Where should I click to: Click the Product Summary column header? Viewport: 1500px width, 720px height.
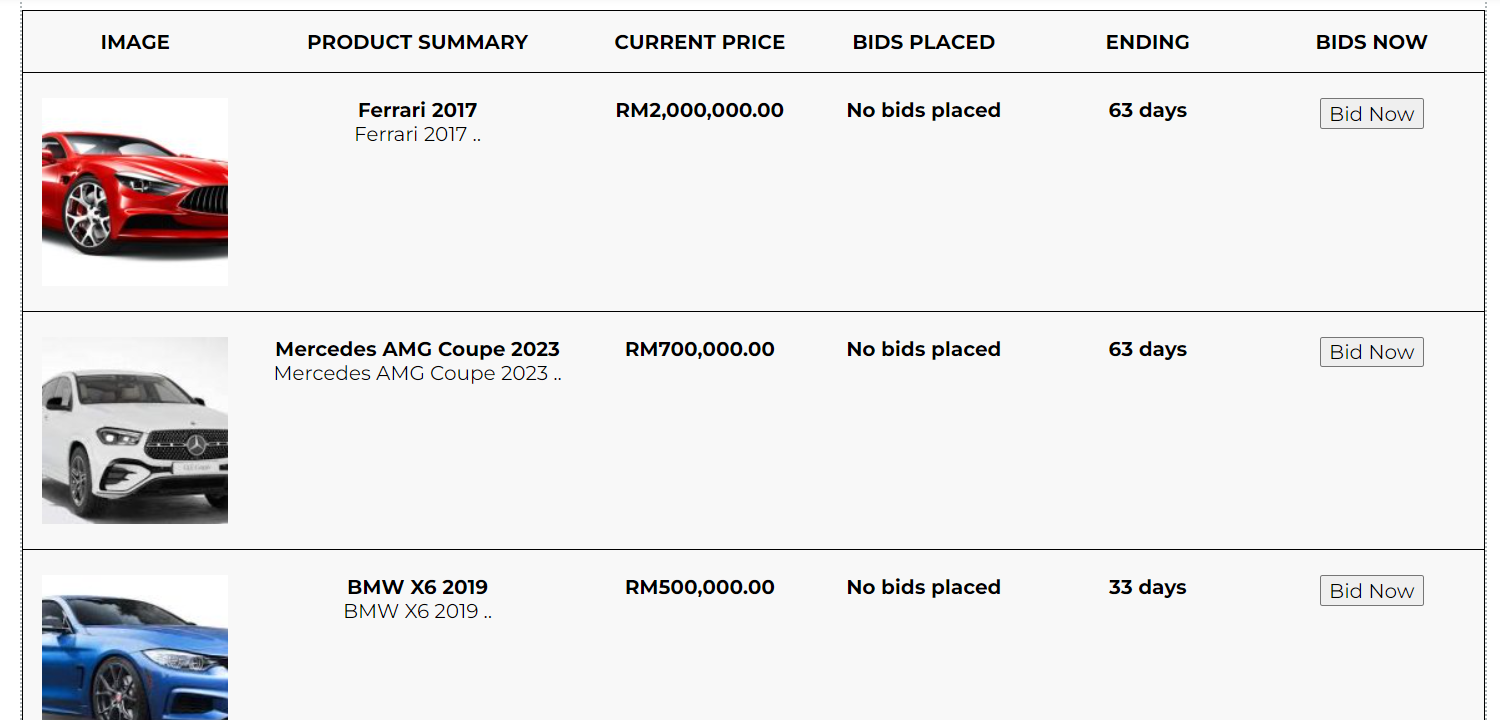417,42
